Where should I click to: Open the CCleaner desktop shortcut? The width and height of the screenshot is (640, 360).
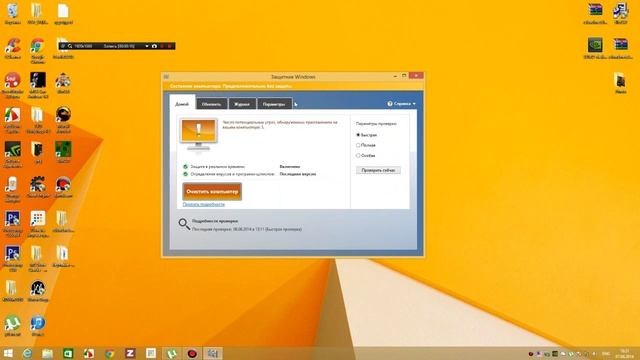(x=13, y=49)
